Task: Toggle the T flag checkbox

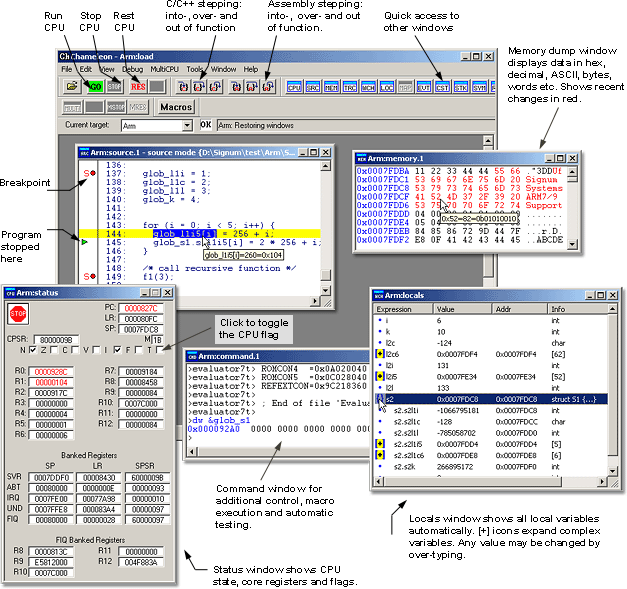Action: (x=159, y=350)
